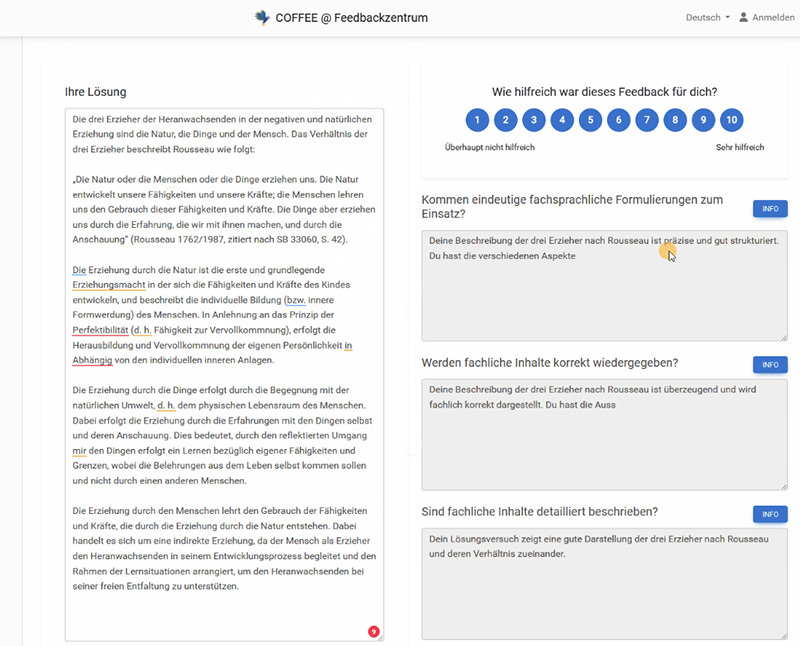Click the Sehr hilfreich label
800x646 pixels.
[x=740, y=147]
